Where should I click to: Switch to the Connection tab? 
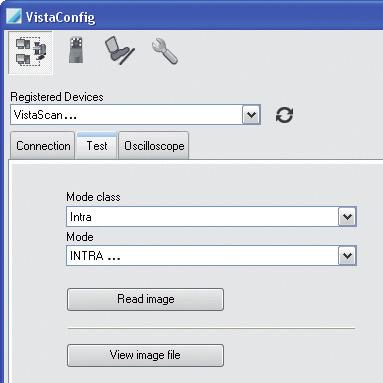[x=43, y=146]
